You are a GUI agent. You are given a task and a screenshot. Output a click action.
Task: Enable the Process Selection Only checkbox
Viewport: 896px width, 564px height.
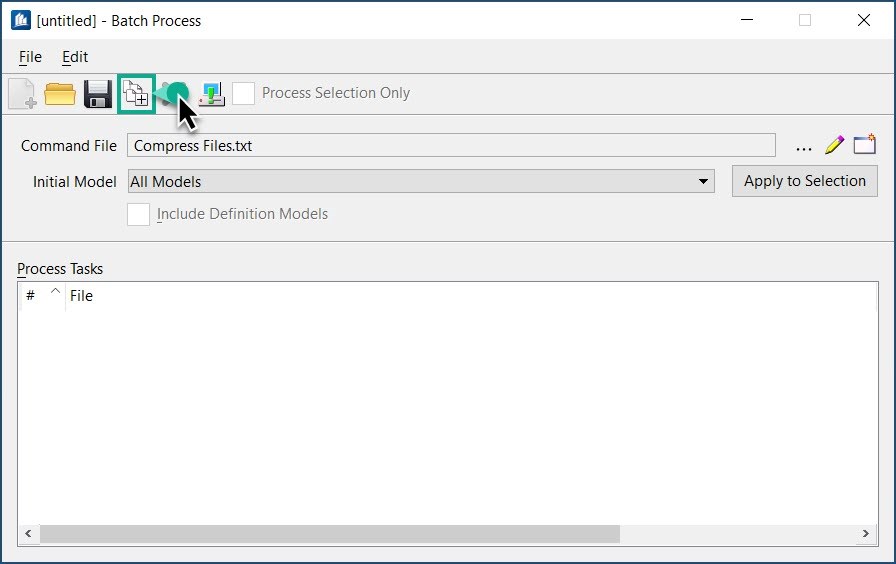click(243, 94)
